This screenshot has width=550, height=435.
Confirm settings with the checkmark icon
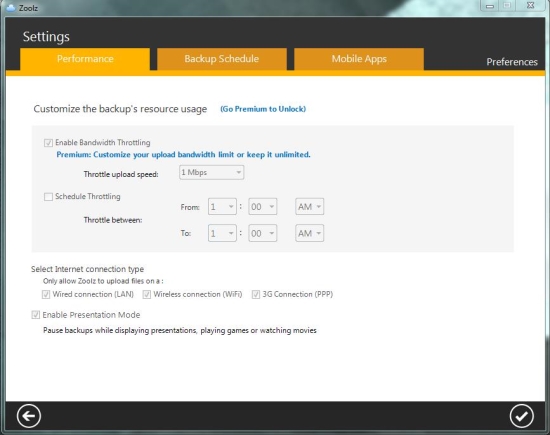(522, 416)
